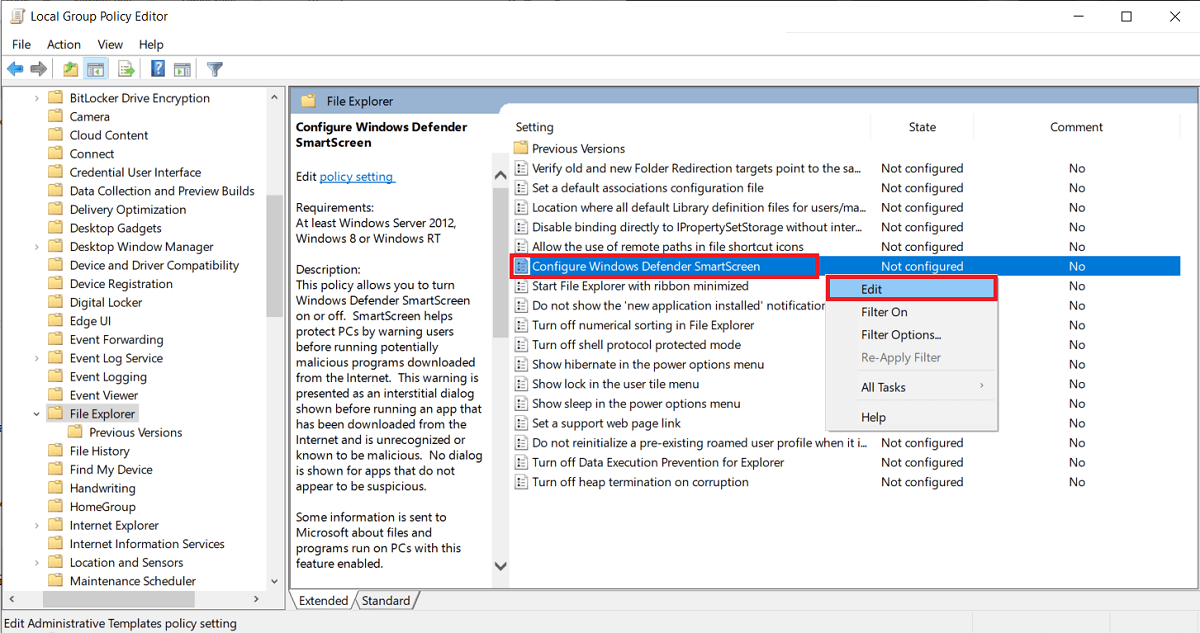Switch to the Standard tab
Image resolution: width=1200 pixels, height=633 pixels.
coord(386,600)
